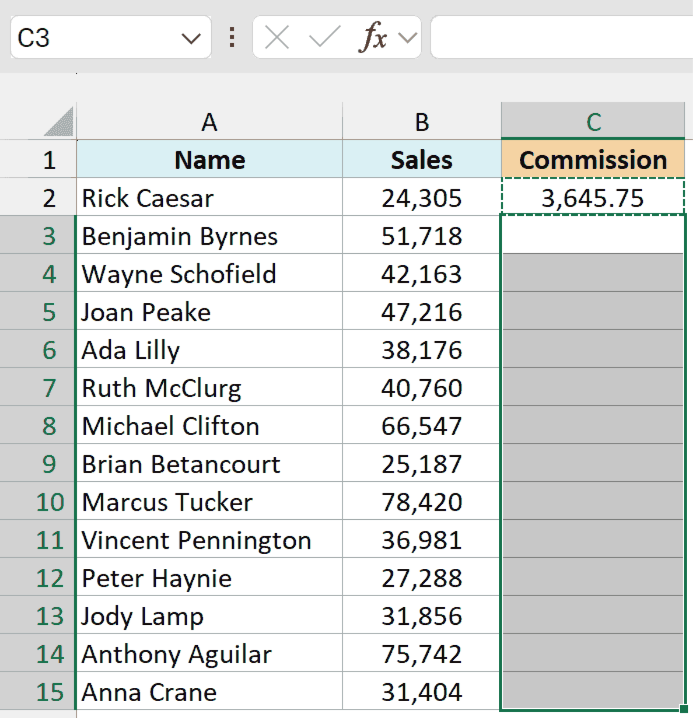Select row 3 header

pyautogui.click(x=38, y=235)
